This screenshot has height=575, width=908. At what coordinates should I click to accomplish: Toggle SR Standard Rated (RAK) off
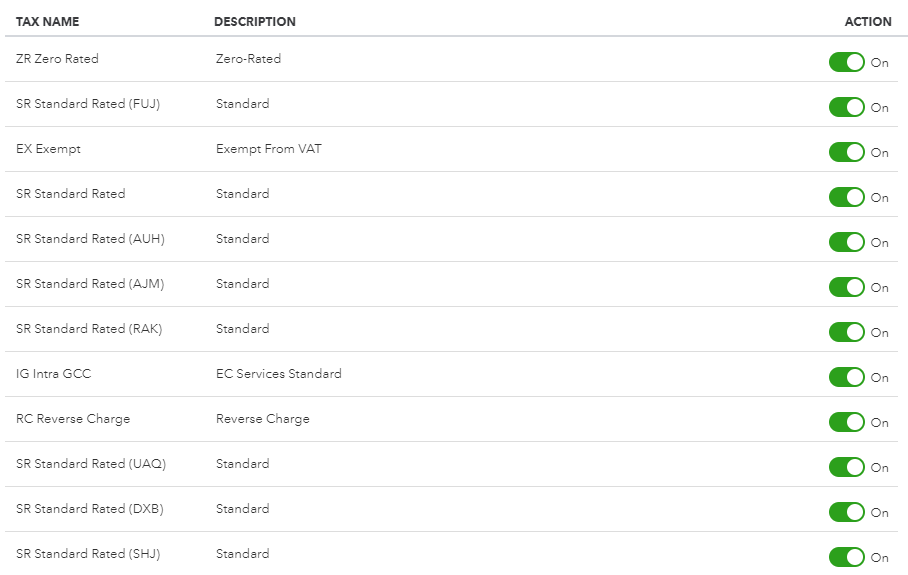[846, 332]
